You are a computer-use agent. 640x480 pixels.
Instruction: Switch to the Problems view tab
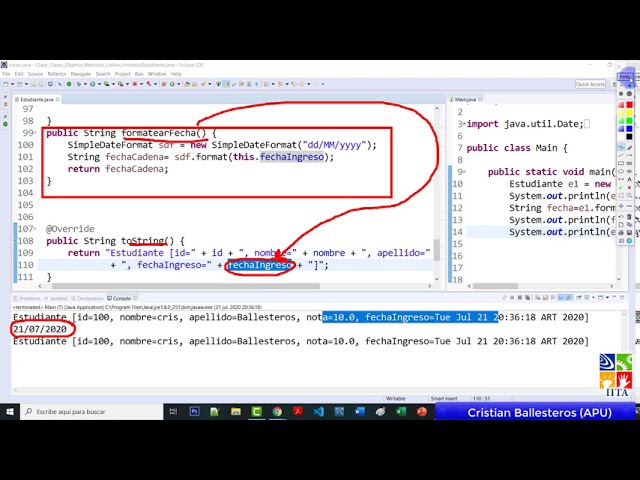27,298
